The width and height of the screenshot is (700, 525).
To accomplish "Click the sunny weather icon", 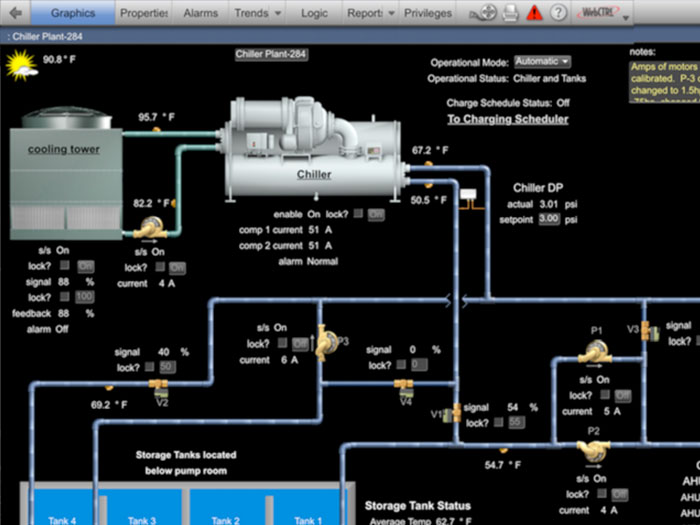I will coord(21,66).
